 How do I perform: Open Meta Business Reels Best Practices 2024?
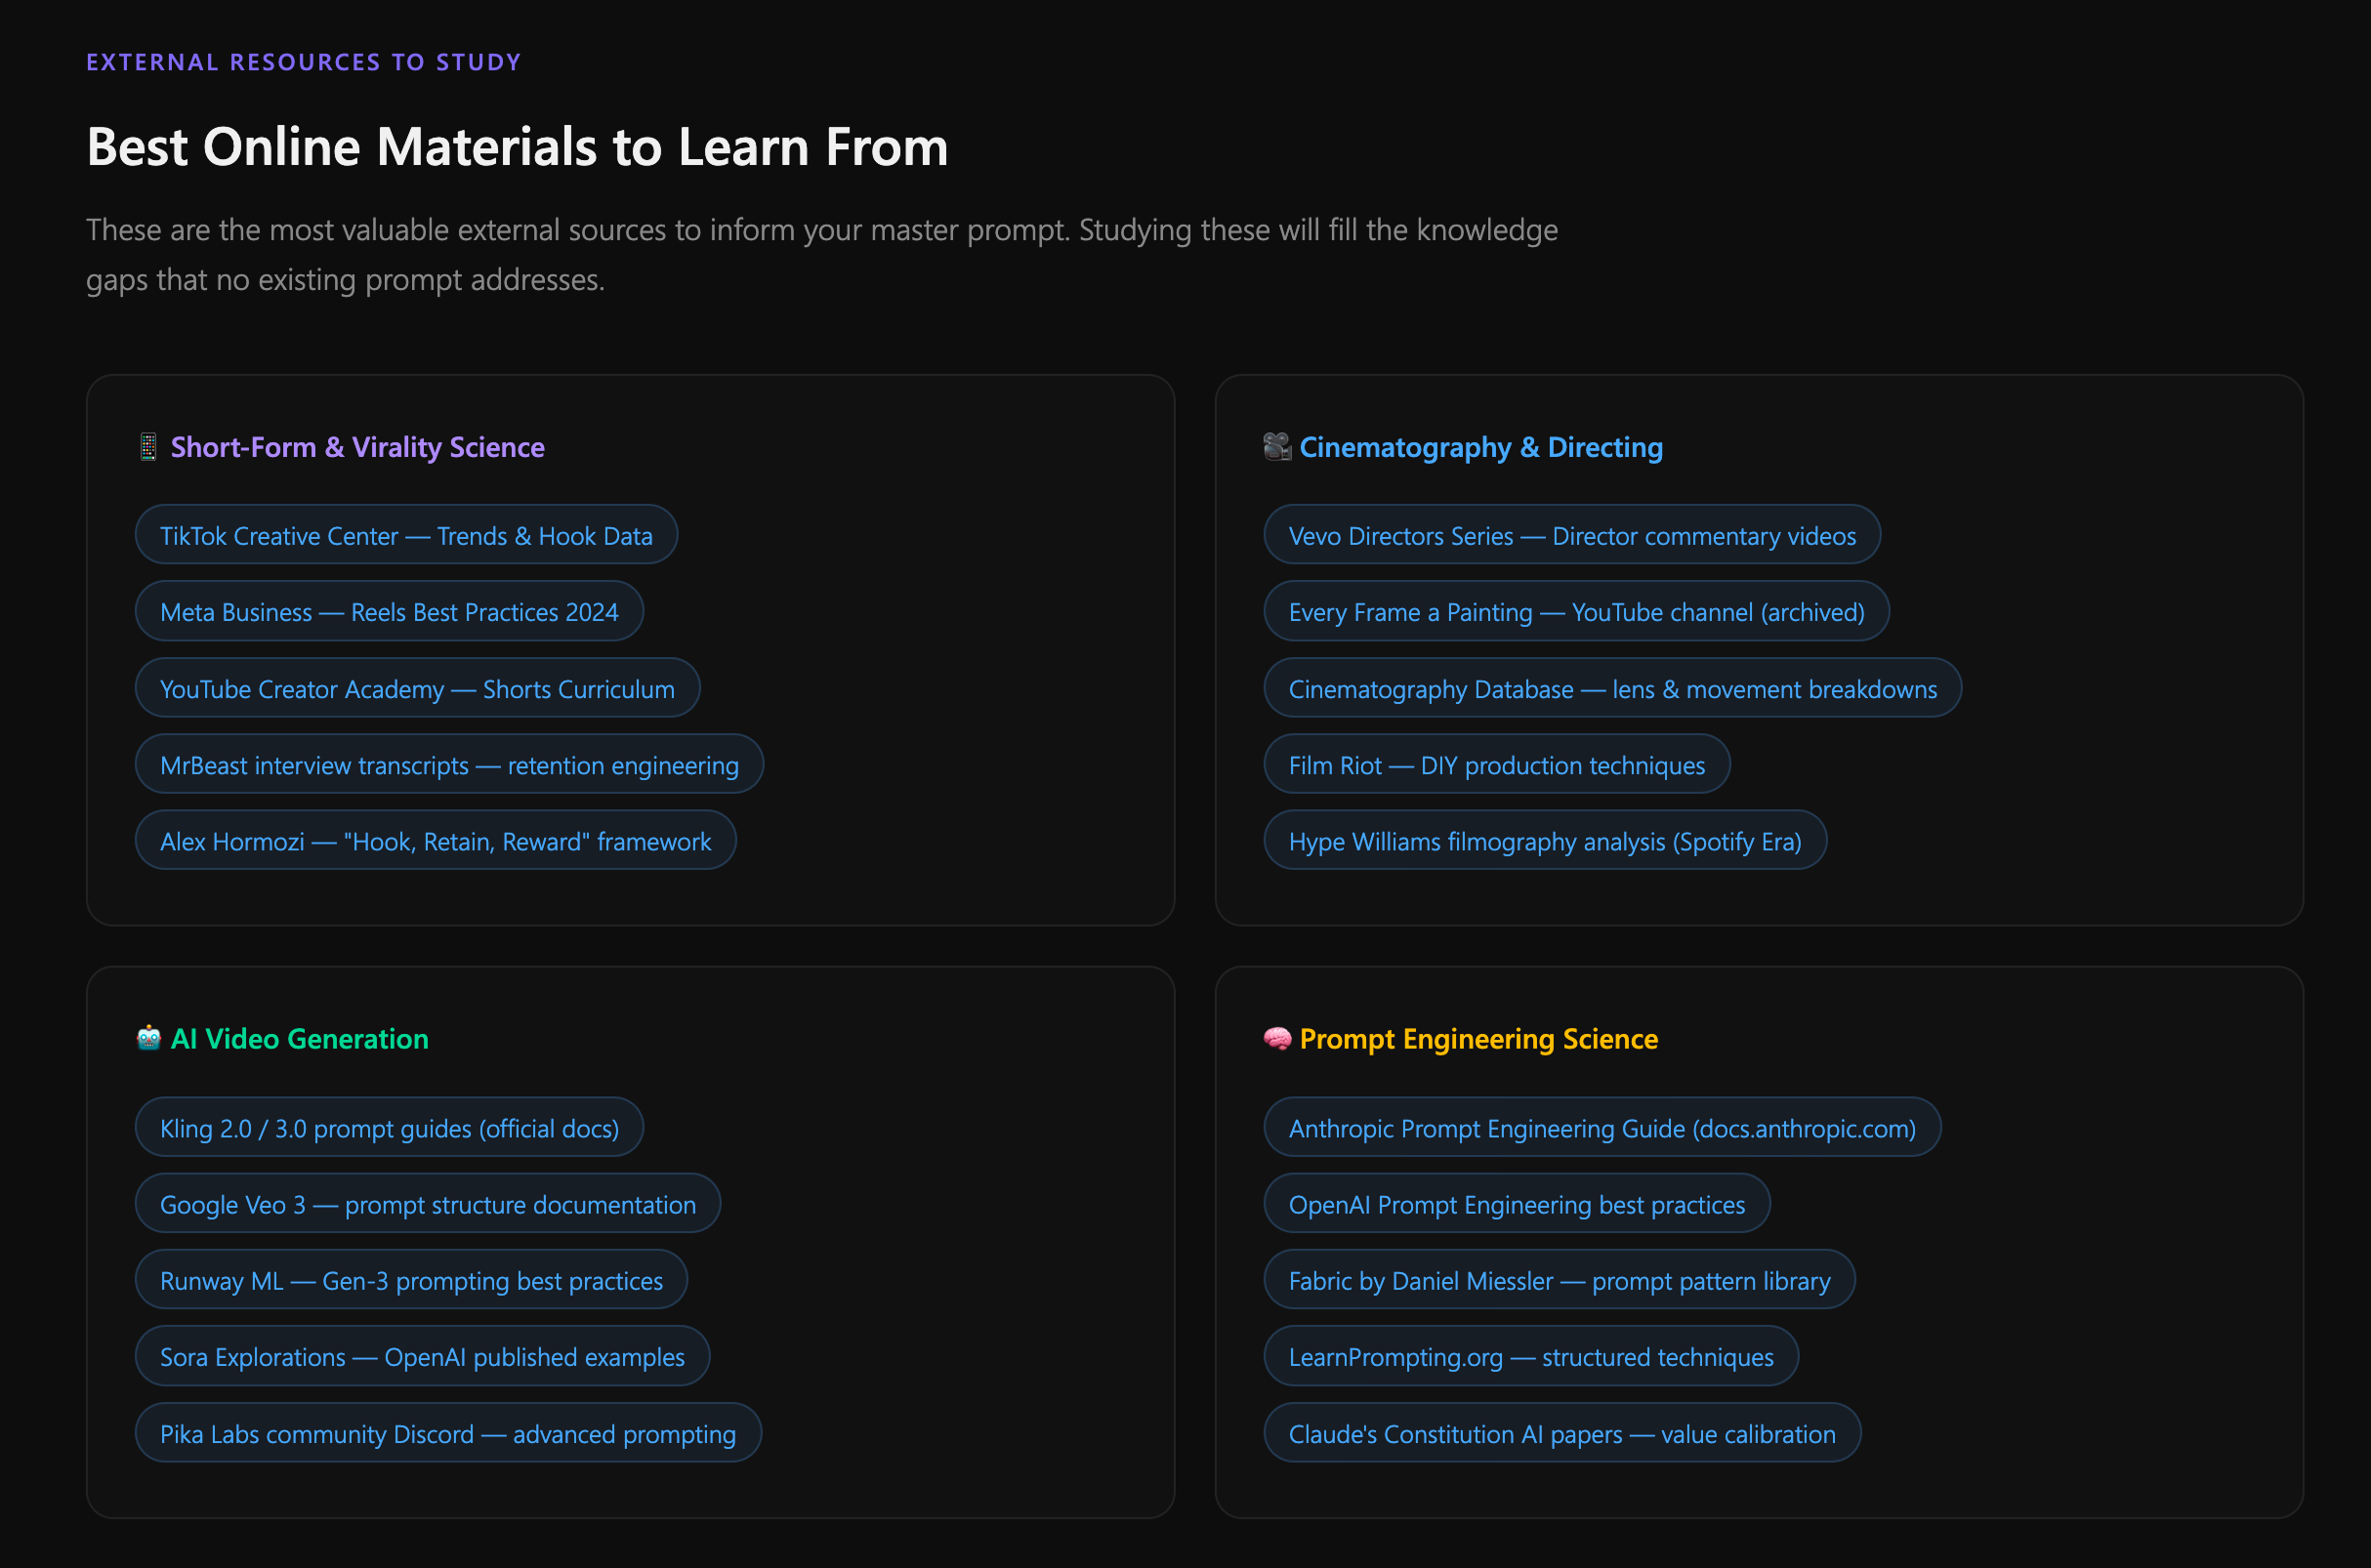pyautogui.click(x=389, y=611)
